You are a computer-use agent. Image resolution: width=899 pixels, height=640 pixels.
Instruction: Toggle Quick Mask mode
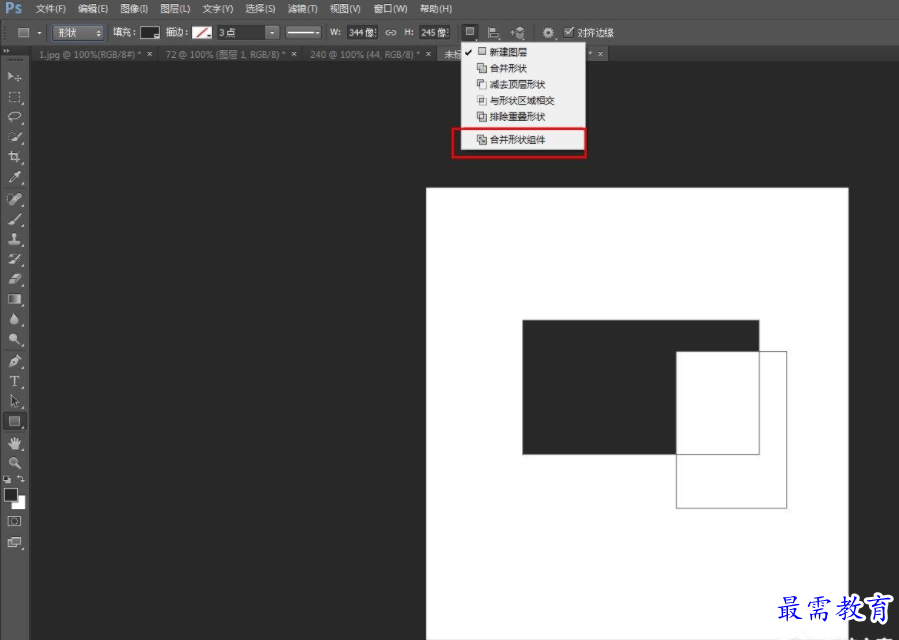pyautogui.click(x=14, y=521)
